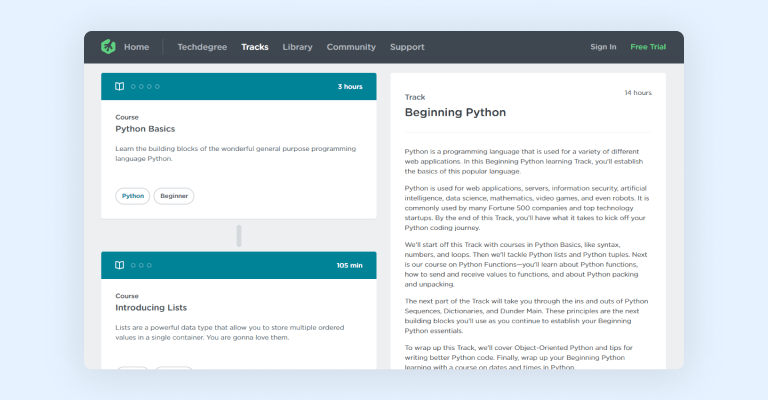
Task: Click paragraph starting 'The next part of the Track'
Action: 527,316
